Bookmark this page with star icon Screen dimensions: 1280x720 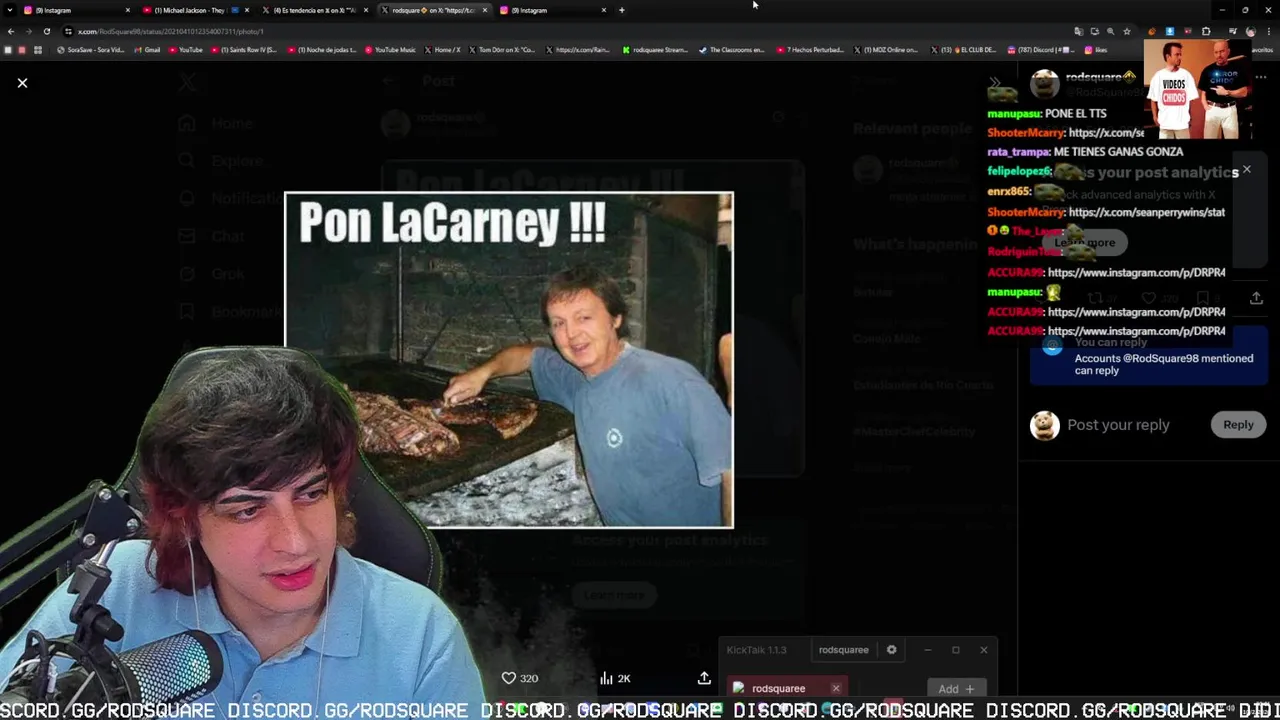coord(1126,31)
